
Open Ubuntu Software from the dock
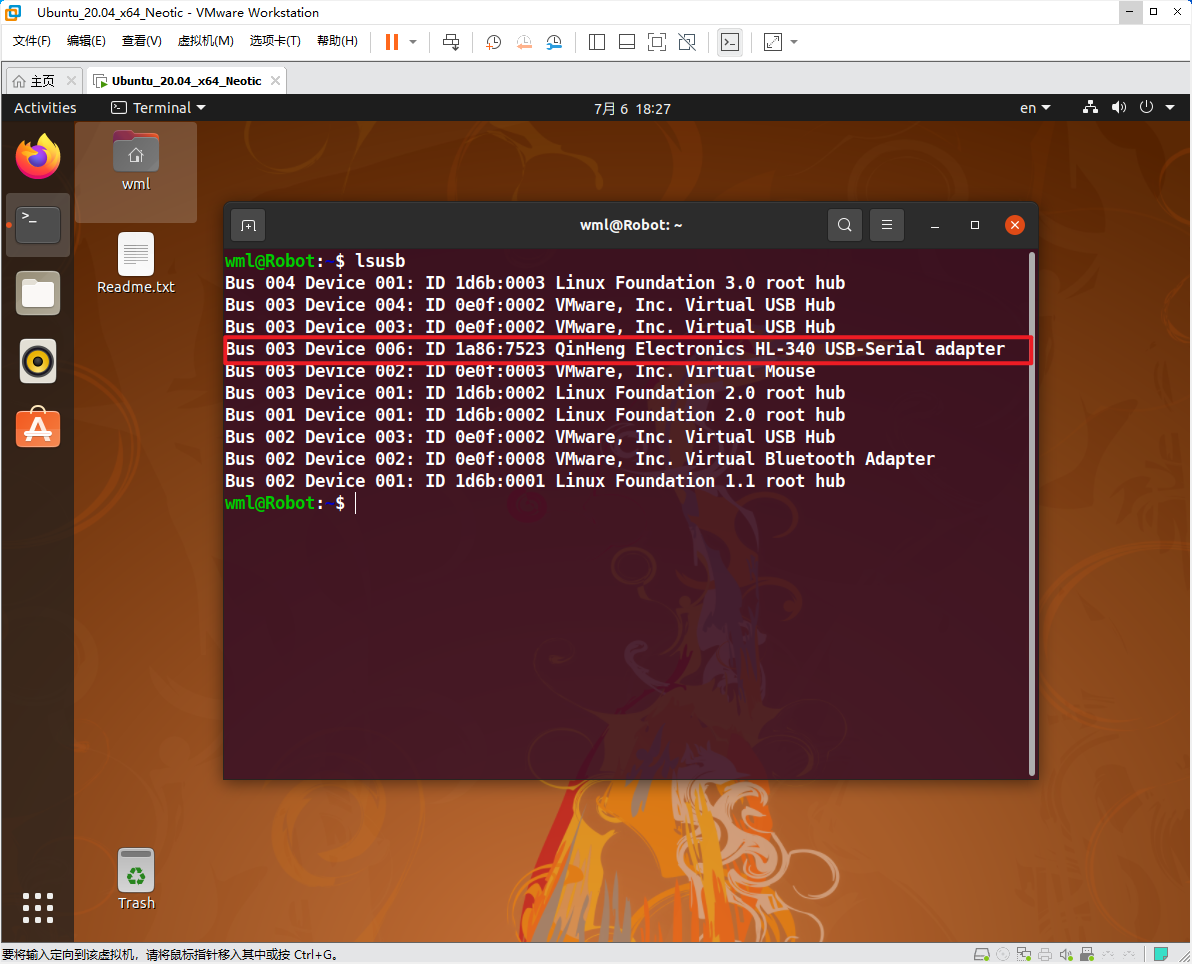pyautogui.click(x=38, y=429)
